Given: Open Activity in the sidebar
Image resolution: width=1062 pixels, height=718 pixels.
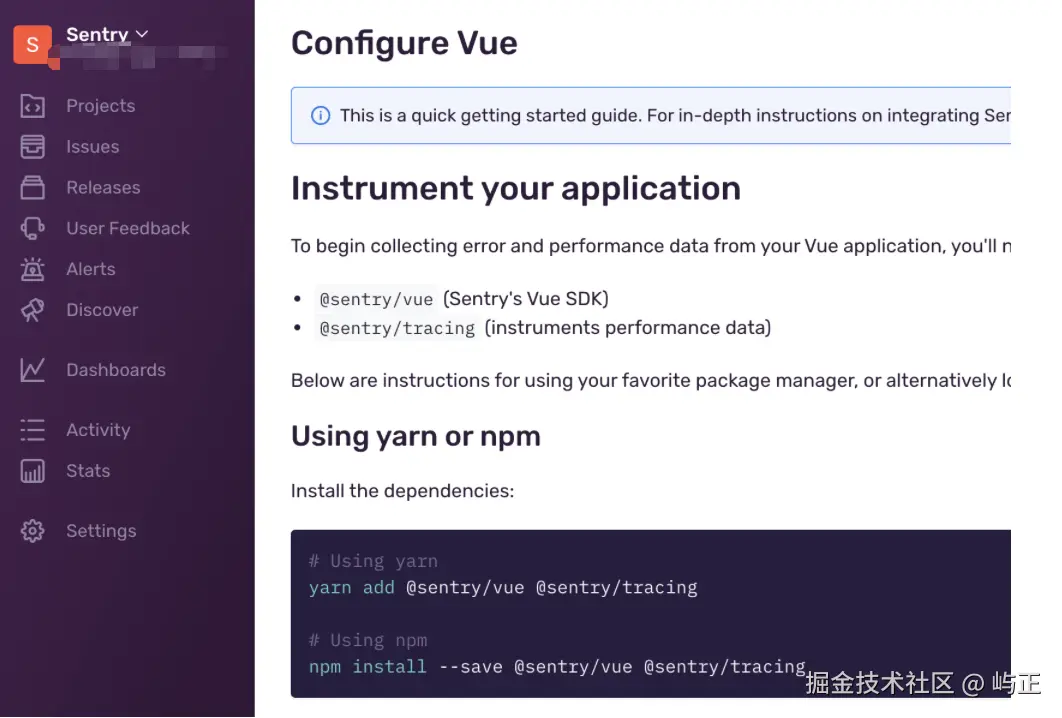Looking at the screenshot, I should click(x=98, y=430).
